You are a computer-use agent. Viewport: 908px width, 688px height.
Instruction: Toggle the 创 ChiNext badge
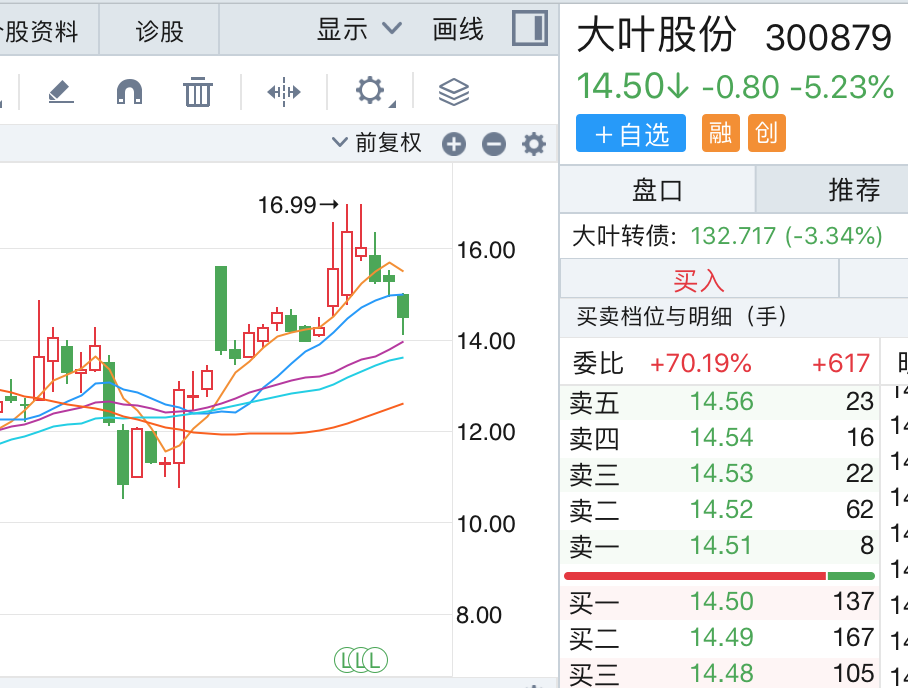(766, 133)
